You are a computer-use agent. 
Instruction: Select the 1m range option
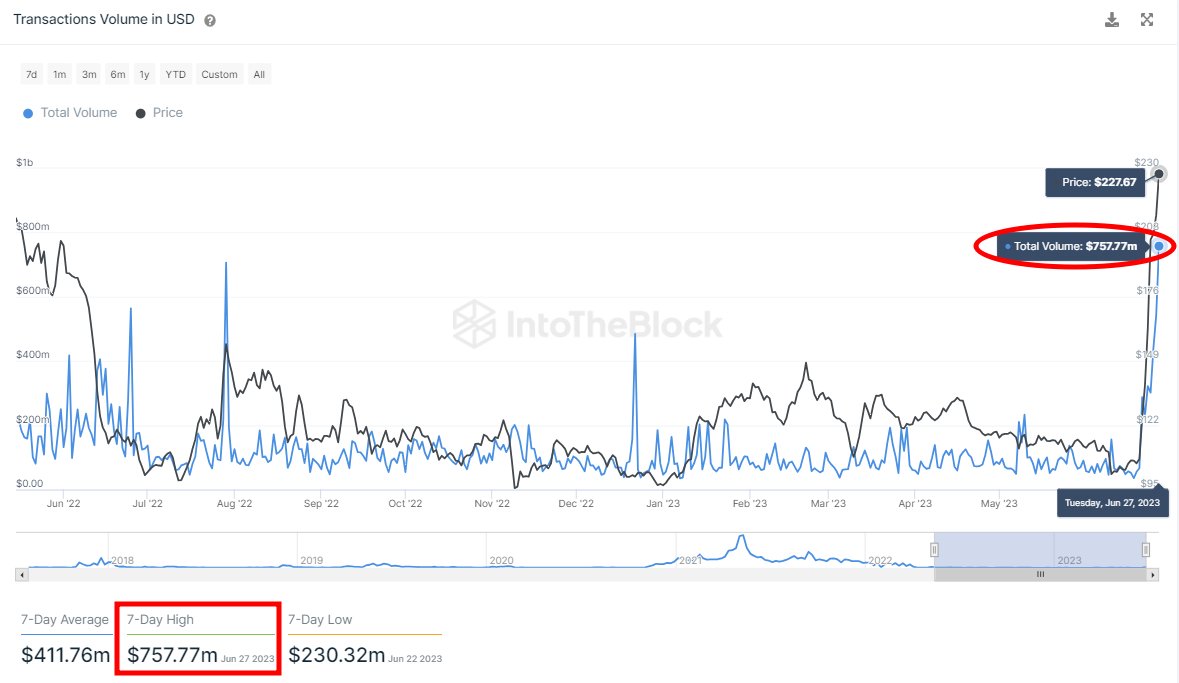pos(59,73)
